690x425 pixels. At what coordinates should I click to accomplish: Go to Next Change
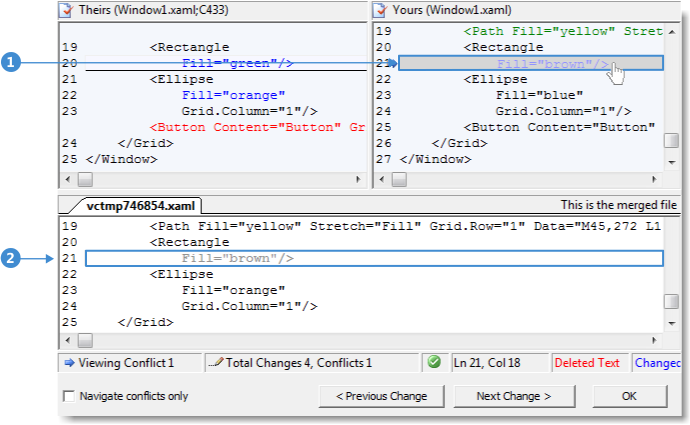(514, 396)
